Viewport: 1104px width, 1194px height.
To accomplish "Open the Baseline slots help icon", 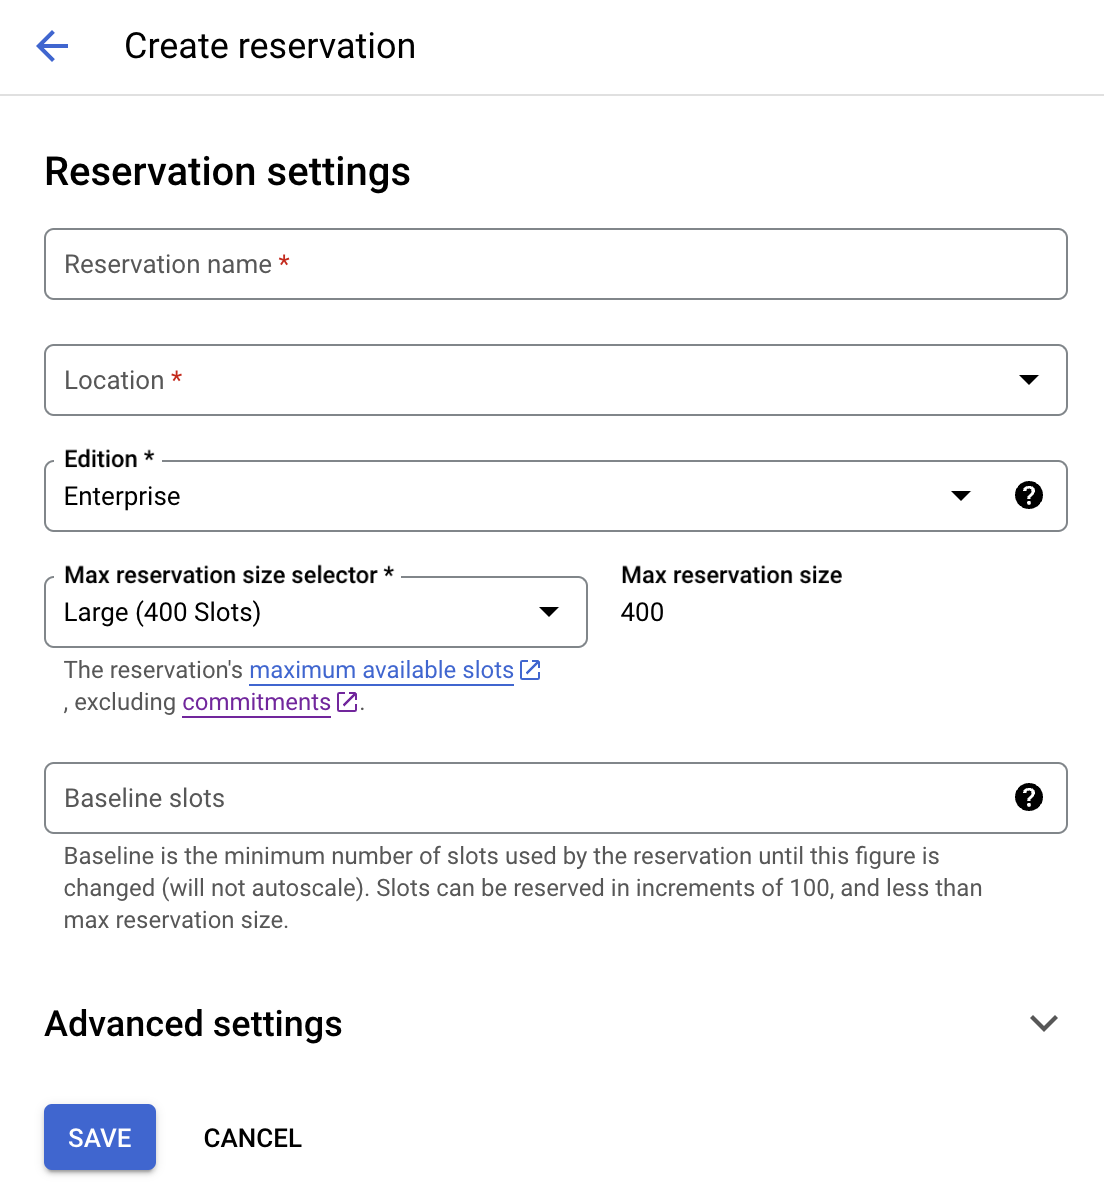I will [x=1029, y=798].
